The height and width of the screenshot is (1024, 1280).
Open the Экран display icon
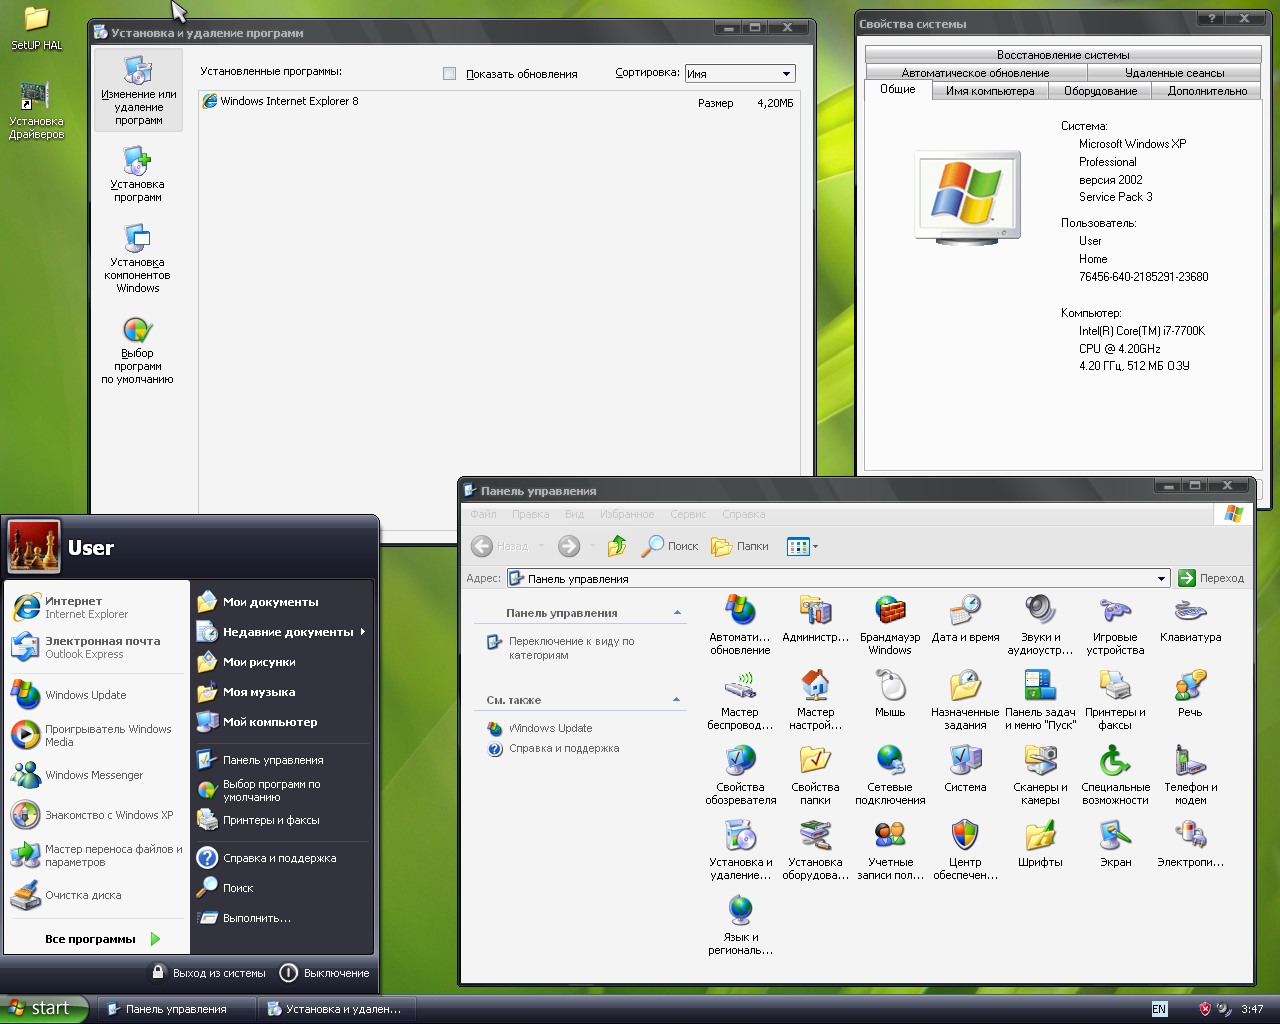pyautogui.click(x=1115, y=844)
